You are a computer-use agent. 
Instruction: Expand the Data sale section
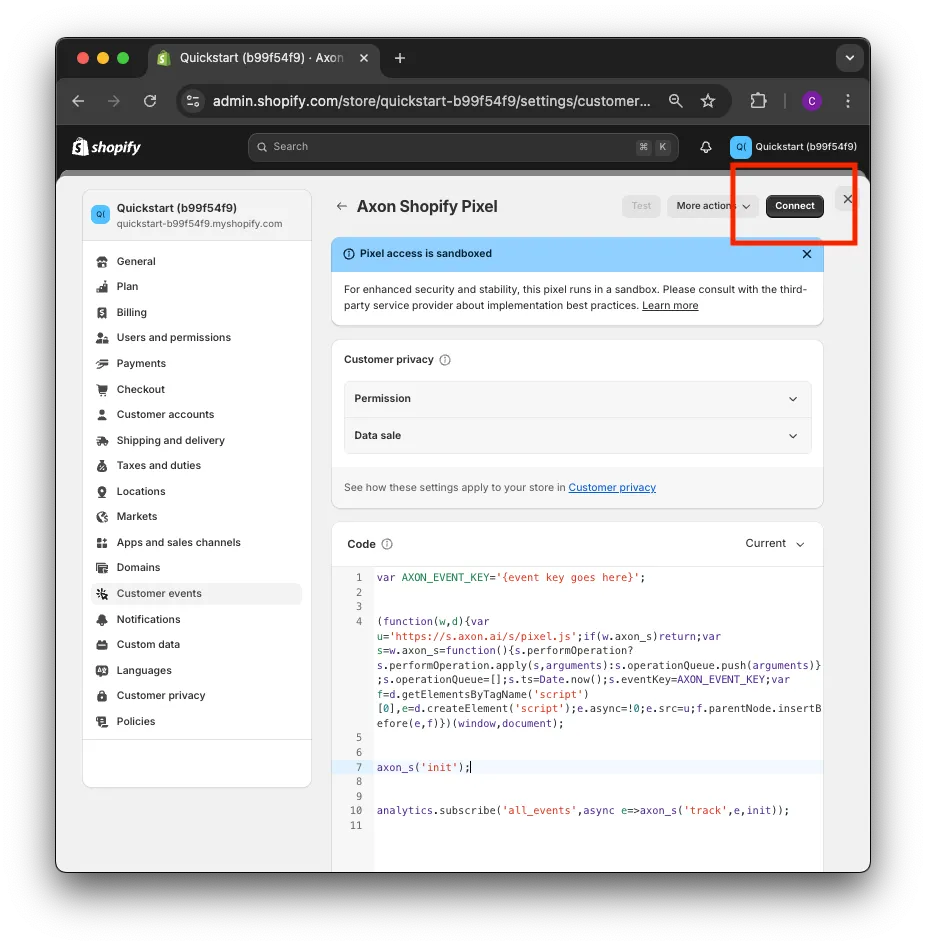(x=577, y=436)
